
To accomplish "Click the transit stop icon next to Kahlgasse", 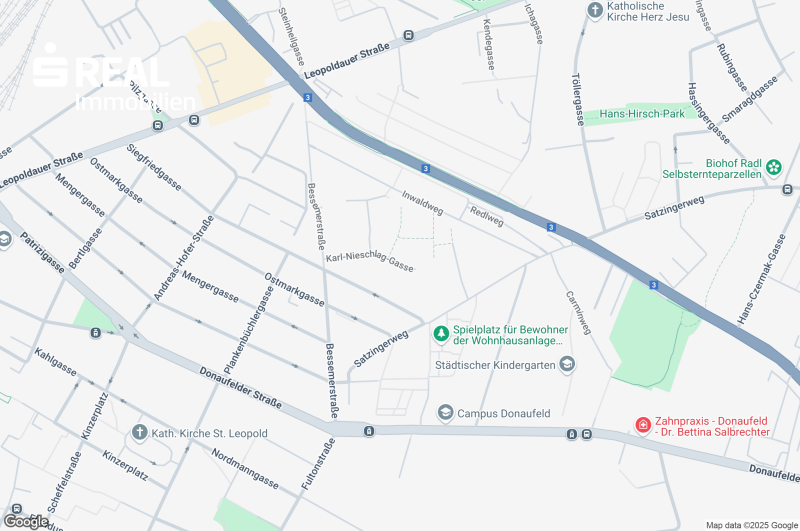I will (95, 333).
